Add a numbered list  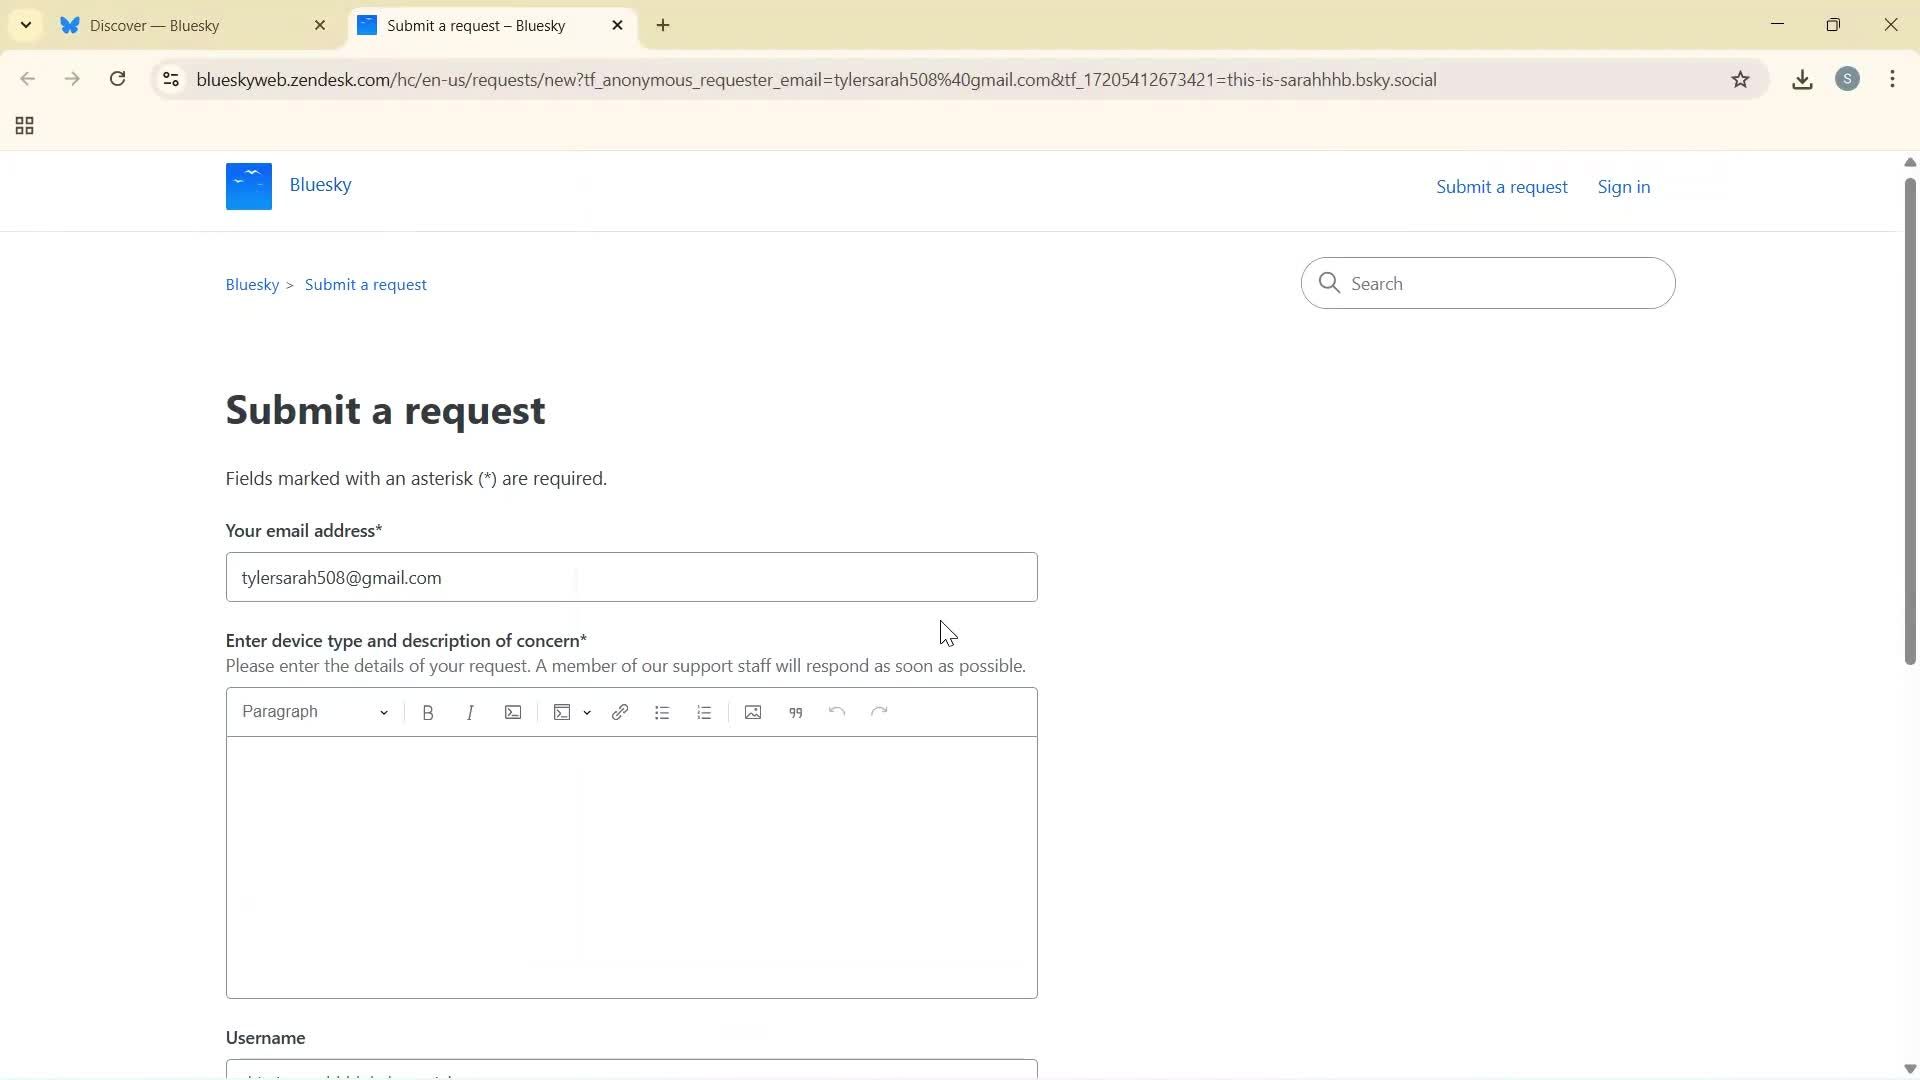(x=704, y=711)
